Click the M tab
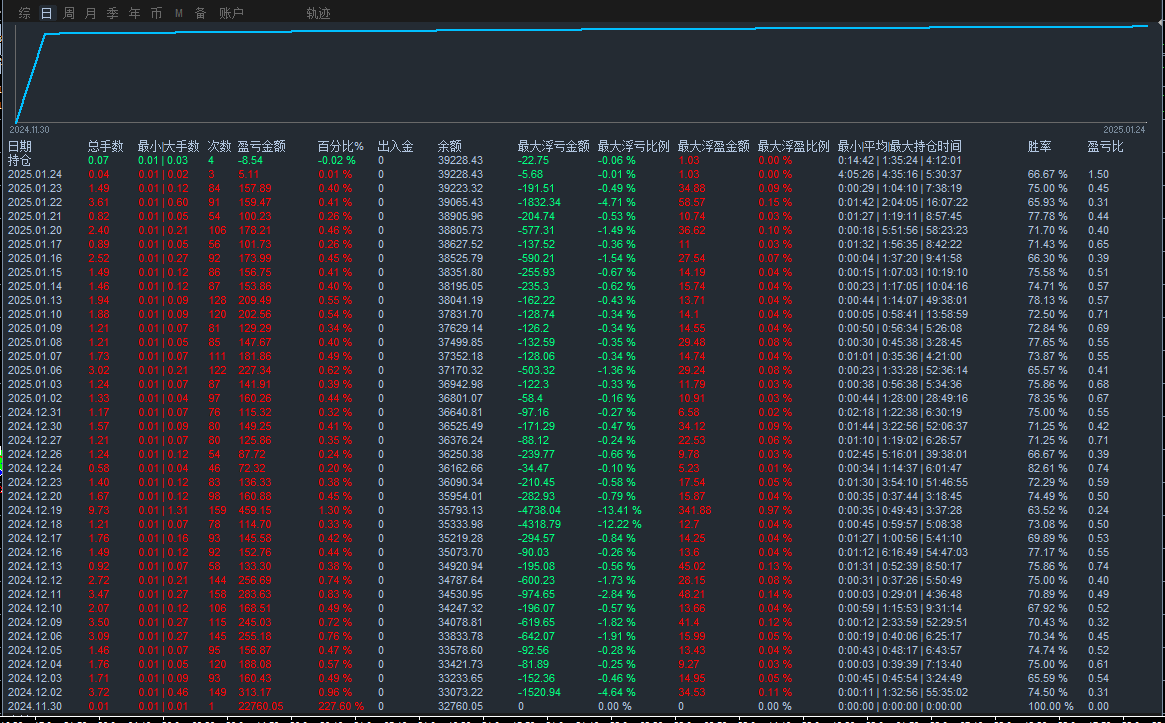The image size is (1165, 723). pyautogui.click(x=178, y=13)
